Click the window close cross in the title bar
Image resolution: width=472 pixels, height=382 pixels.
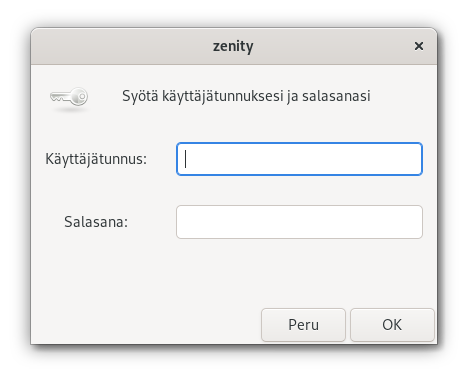419,46
